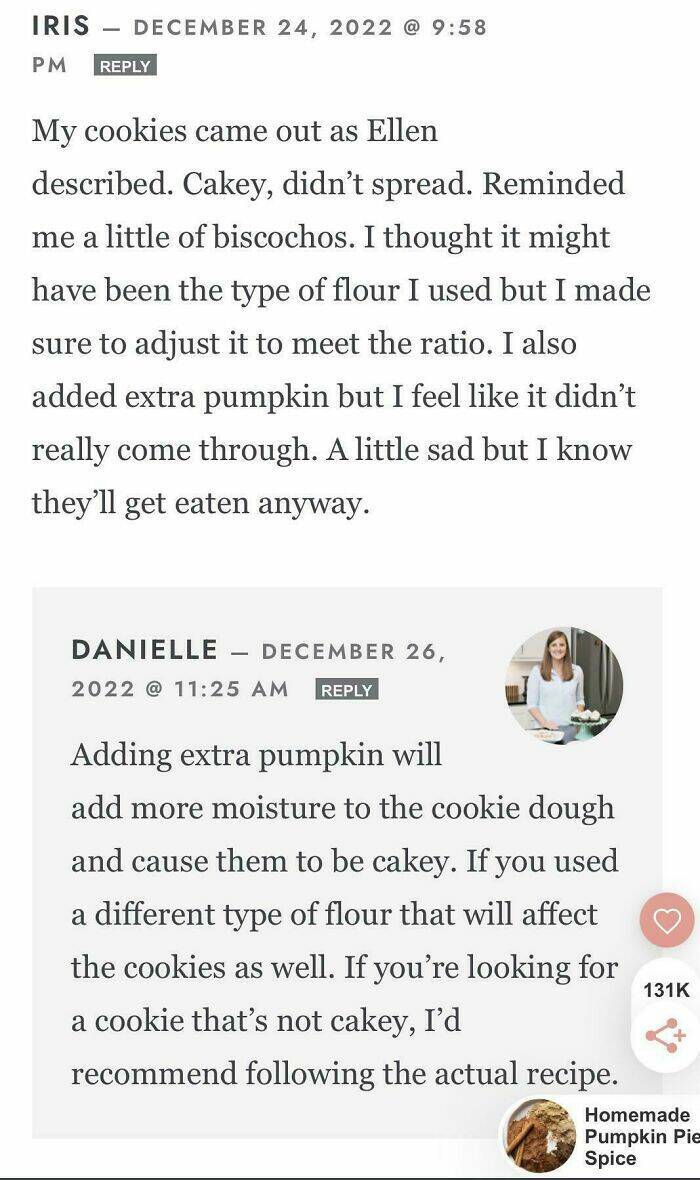Click the Homemade Pumpkin Pie Spice title

pyautogui.click(x=638, y=1136)
